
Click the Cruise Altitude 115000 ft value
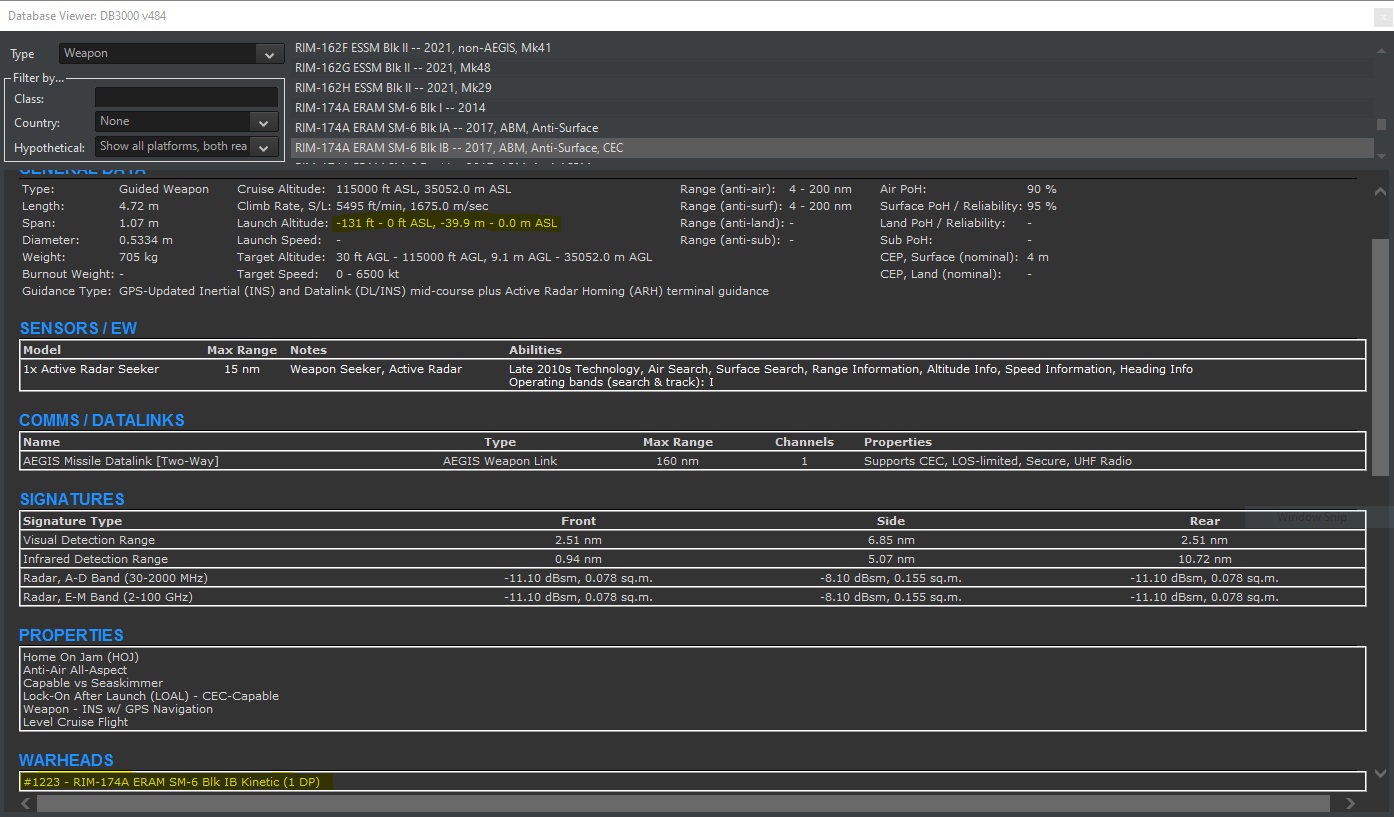point(423,189)
